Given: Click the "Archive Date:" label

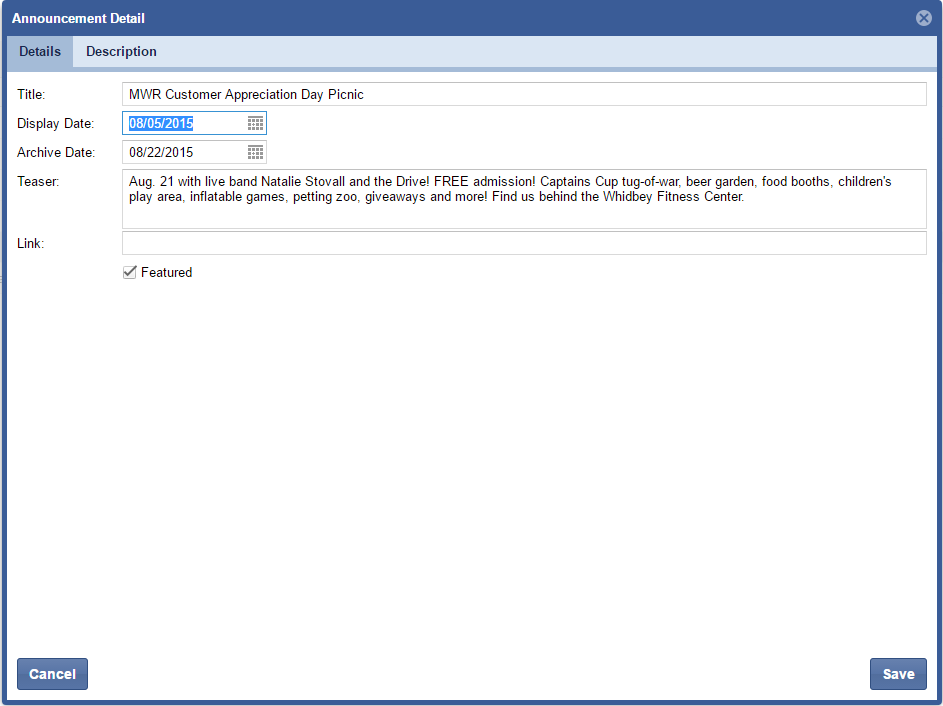Looking at the screenshot, I should tap(56, 152).
